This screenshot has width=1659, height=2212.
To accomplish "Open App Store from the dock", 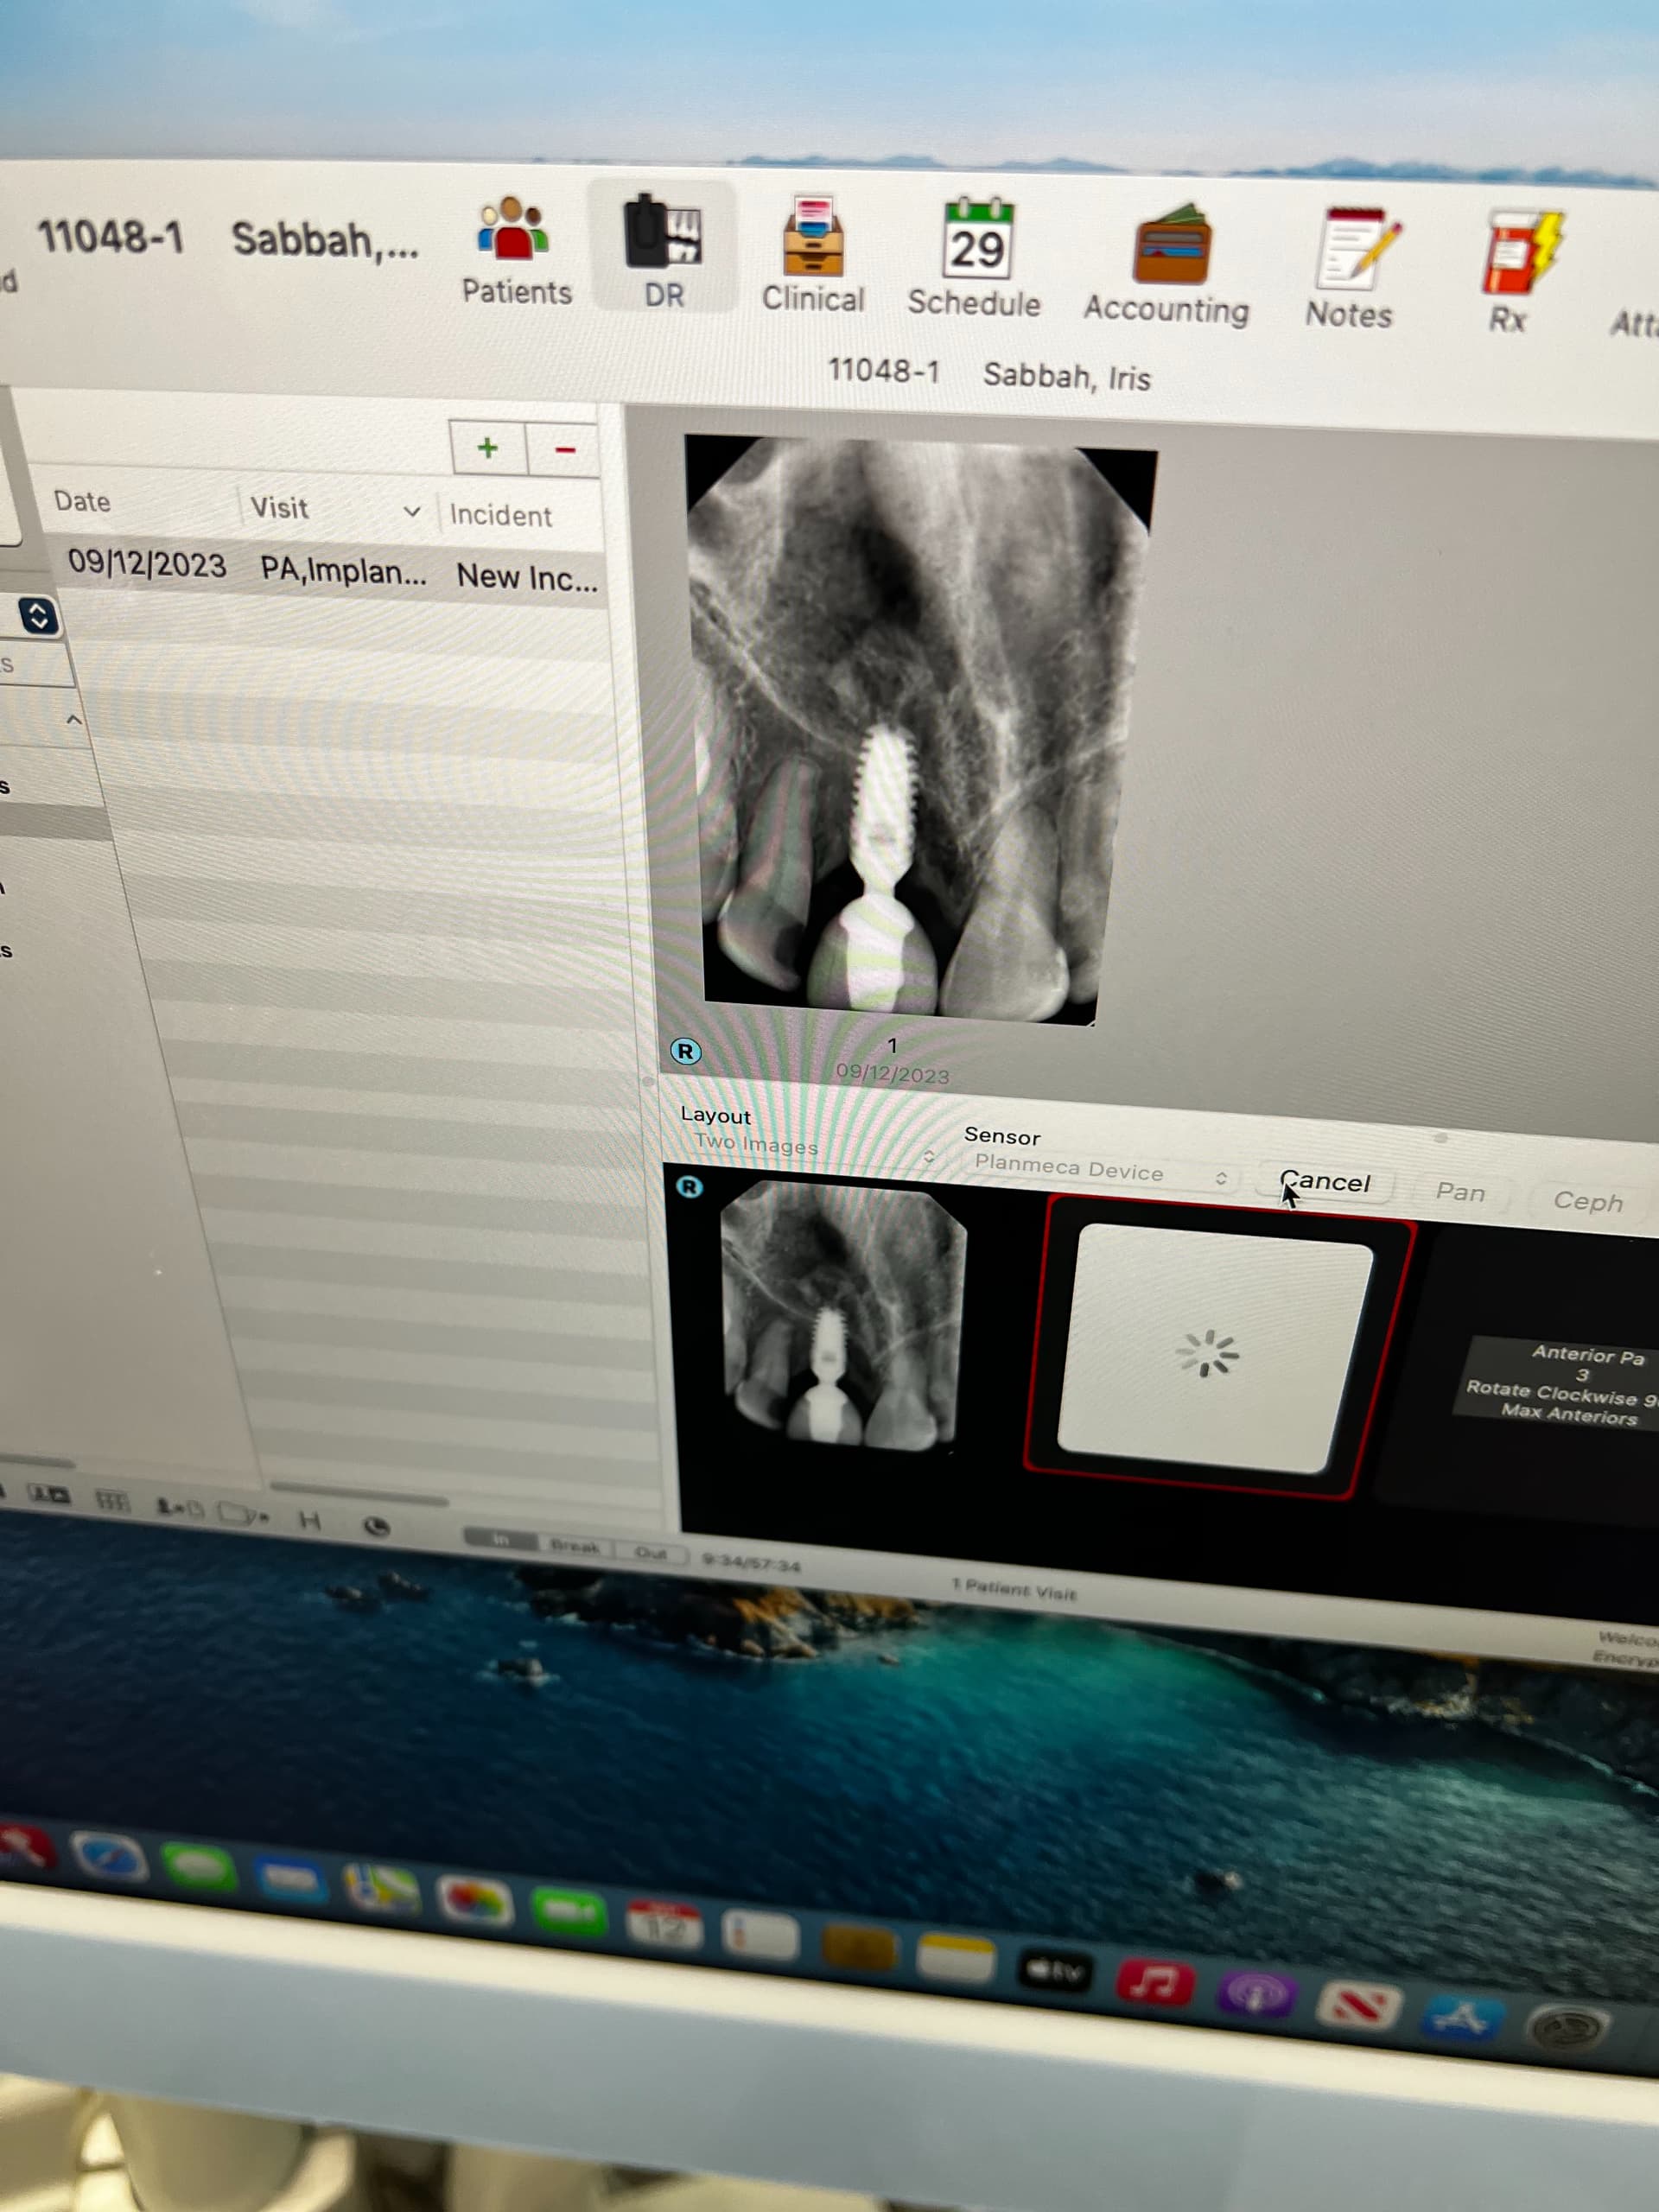I will coord(1461,2018).
